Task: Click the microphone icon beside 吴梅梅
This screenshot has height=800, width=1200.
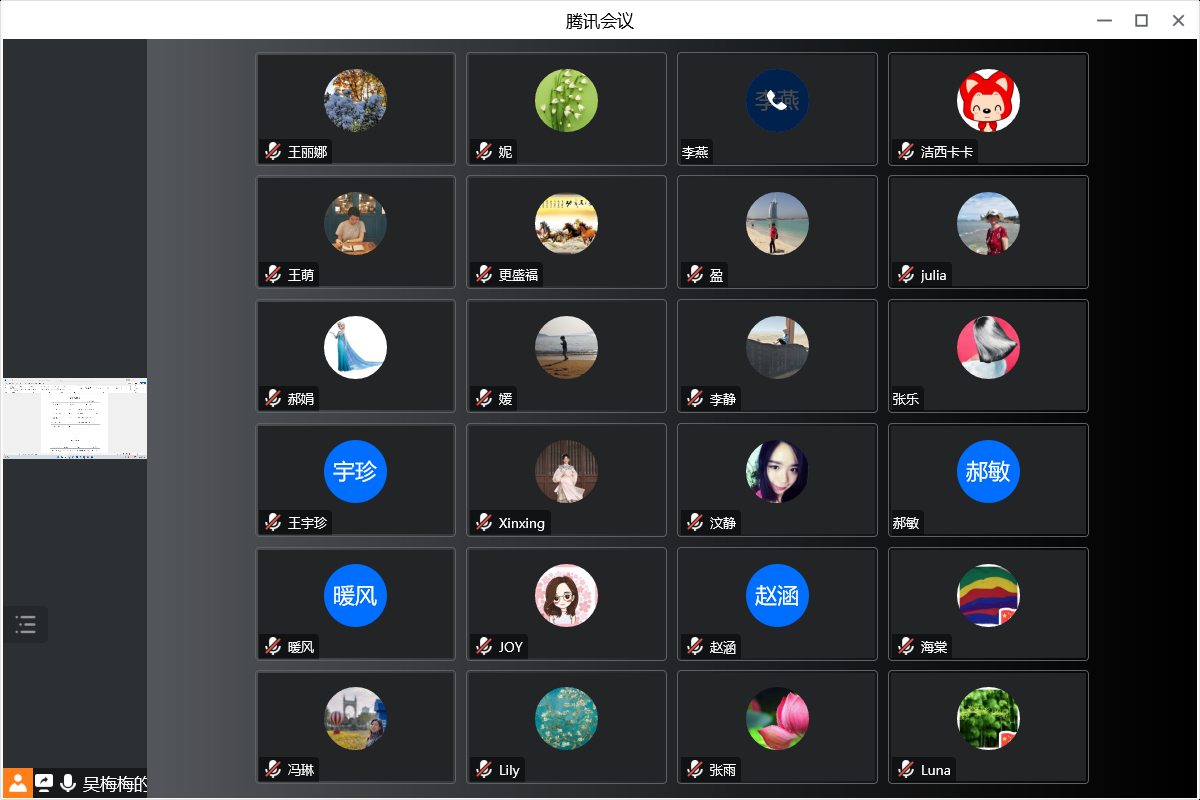Action: click(x=68, y=783)
